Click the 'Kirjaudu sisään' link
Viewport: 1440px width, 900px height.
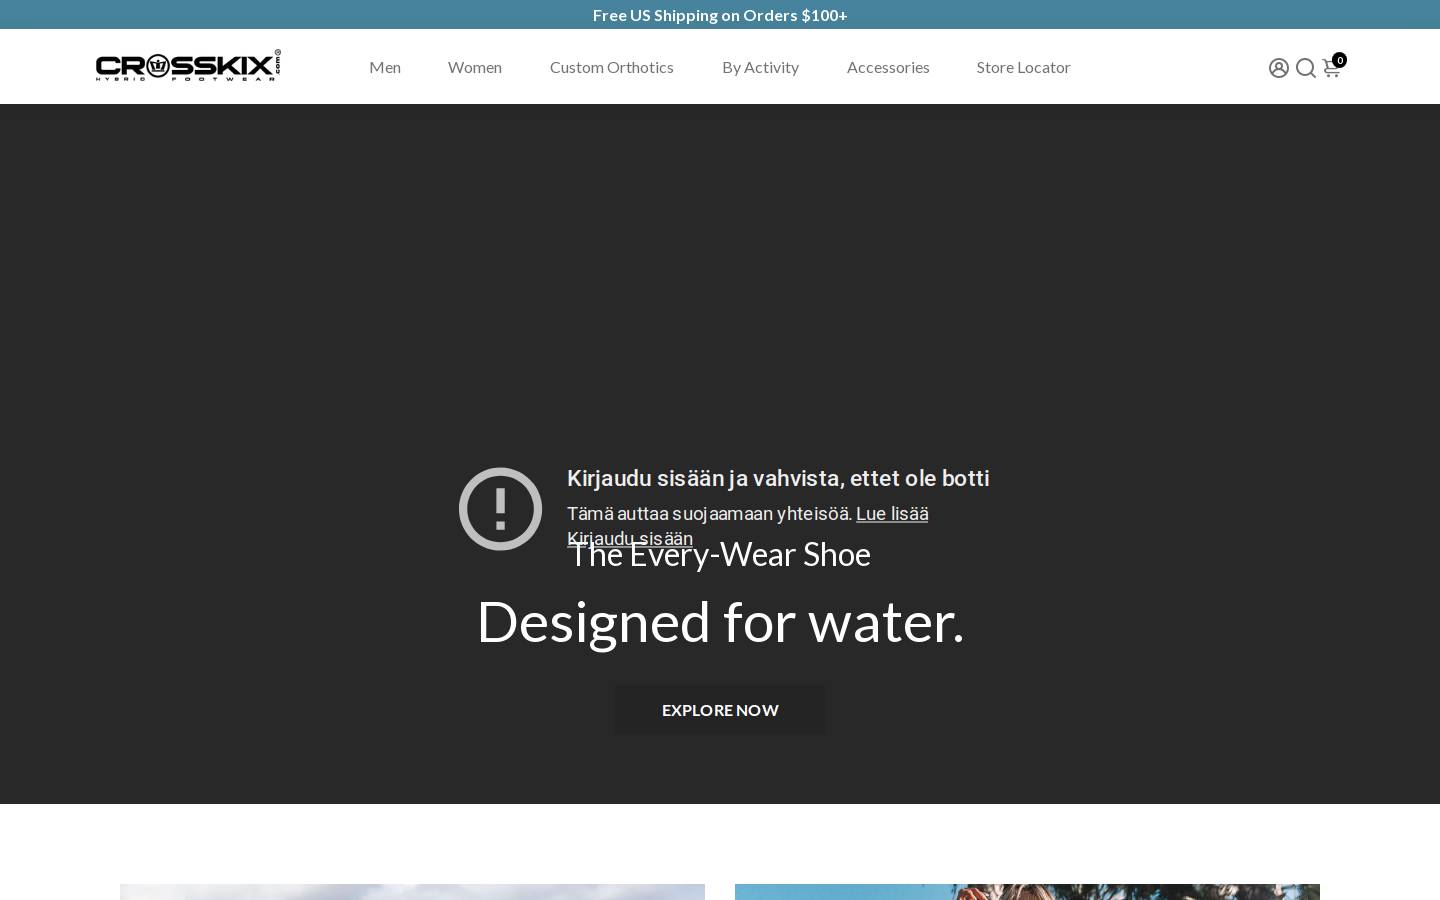[x=630, y=538]
